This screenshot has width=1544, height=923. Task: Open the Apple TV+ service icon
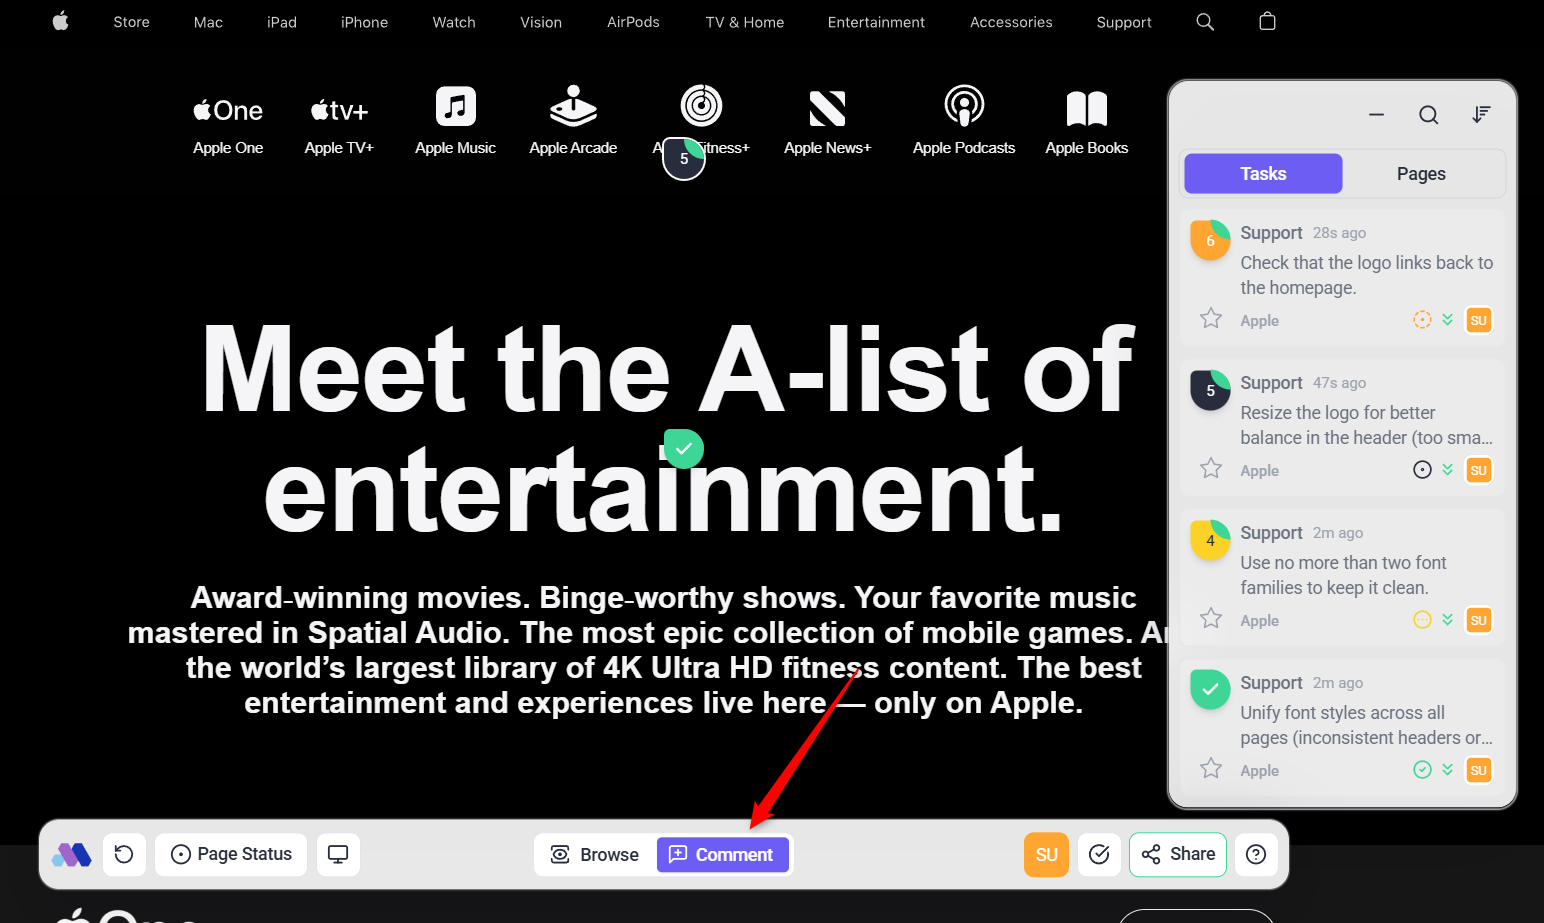(339, 110)
